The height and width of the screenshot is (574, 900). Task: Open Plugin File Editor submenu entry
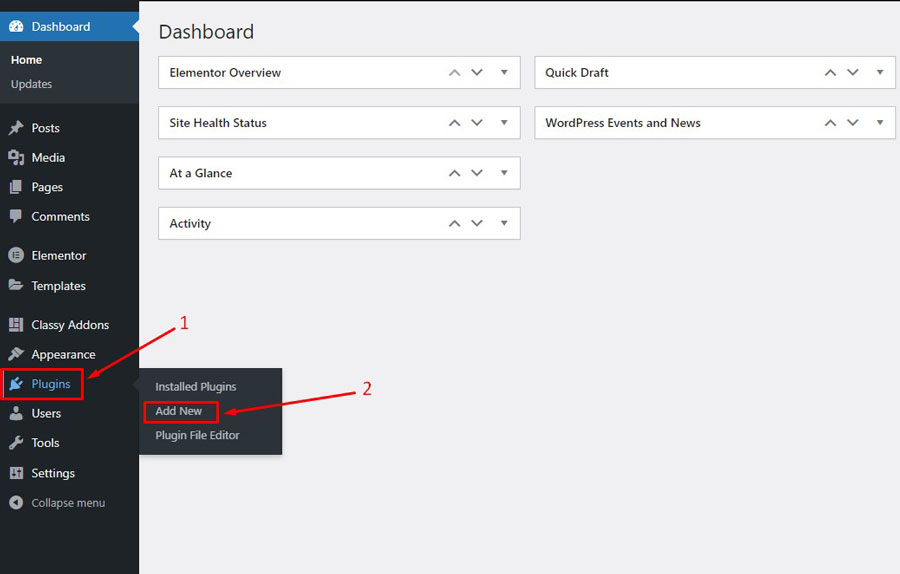pos(197,435)
